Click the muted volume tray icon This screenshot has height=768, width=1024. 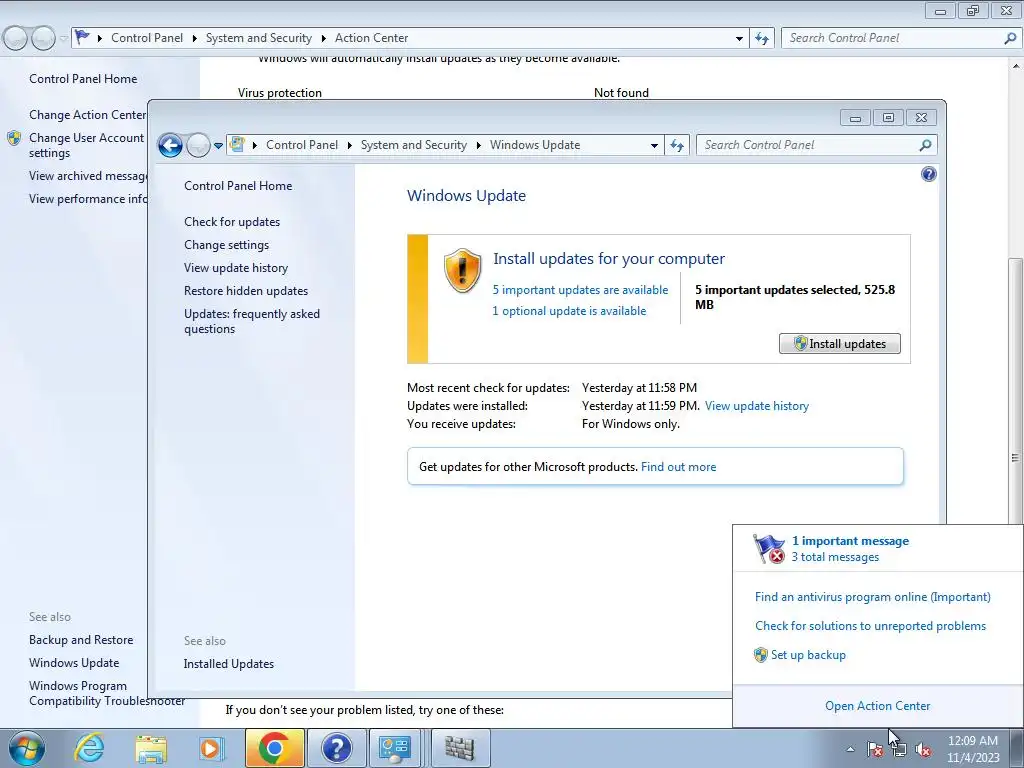[923, 749]
